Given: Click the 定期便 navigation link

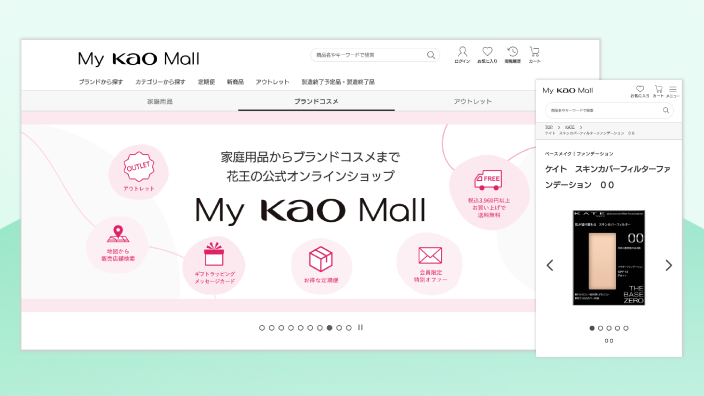Looking at the screenshot, I should coord(206,82).
